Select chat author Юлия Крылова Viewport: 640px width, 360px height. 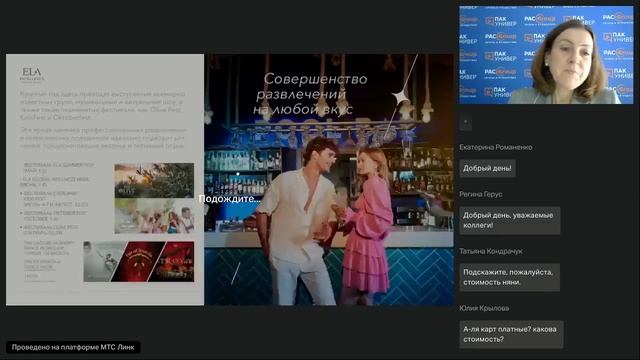484,308
